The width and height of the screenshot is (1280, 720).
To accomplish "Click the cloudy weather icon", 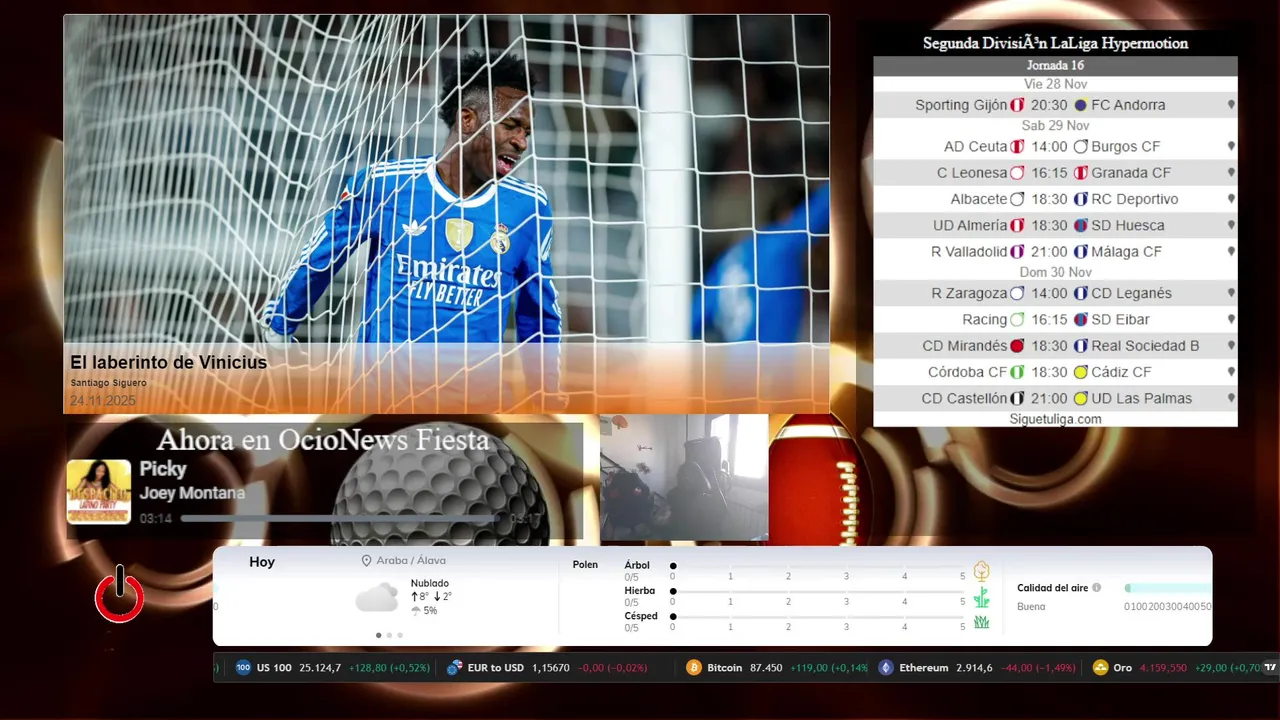I will pos(377,598).
